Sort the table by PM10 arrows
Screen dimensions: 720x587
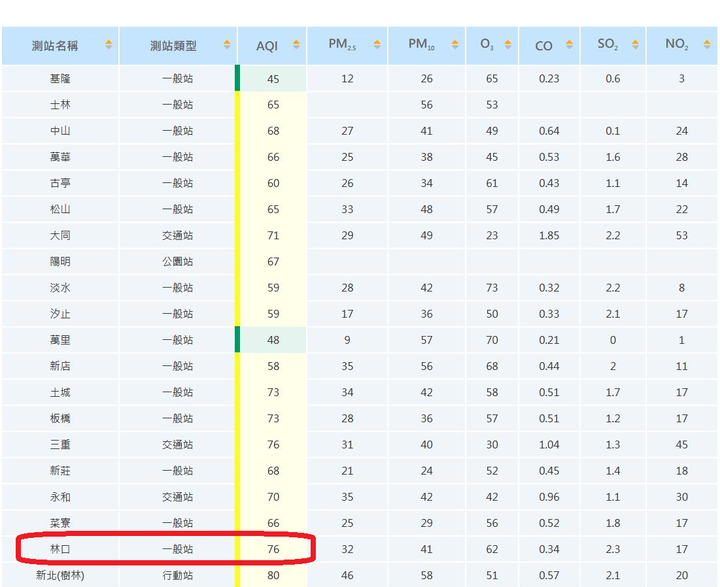pos(455,45)
